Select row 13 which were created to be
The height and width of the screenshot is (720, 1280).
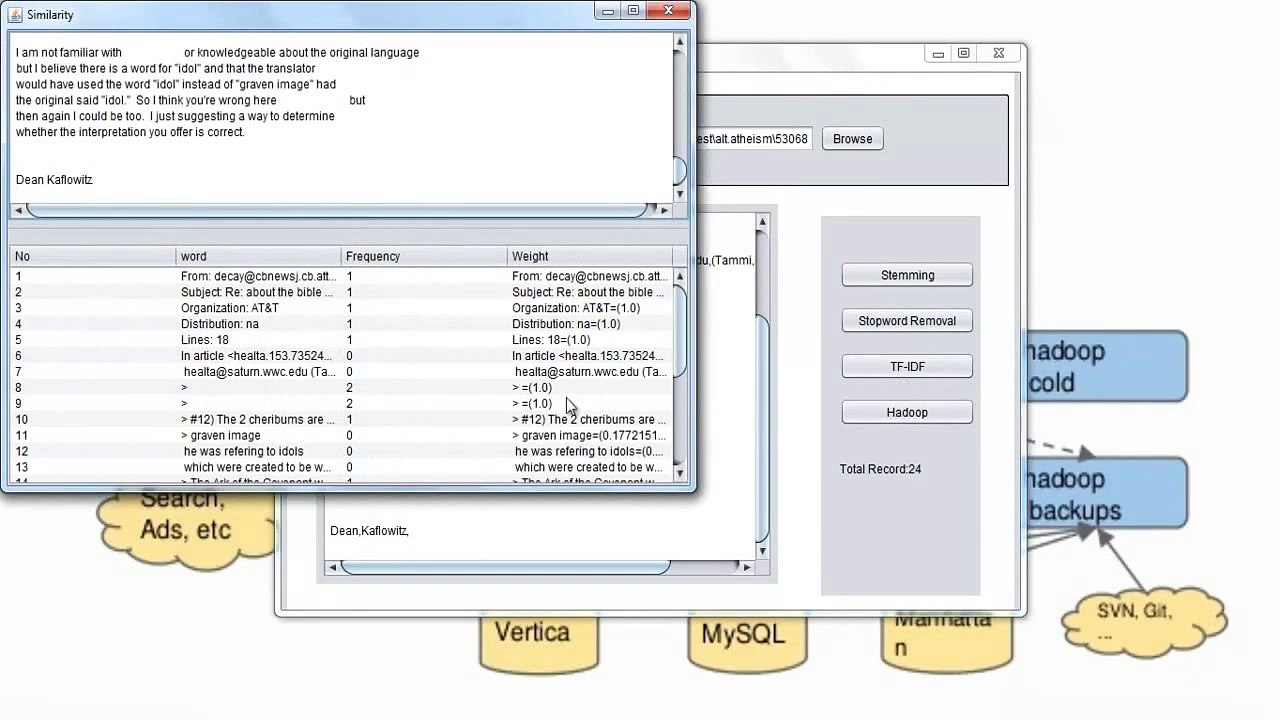[258, 468]
